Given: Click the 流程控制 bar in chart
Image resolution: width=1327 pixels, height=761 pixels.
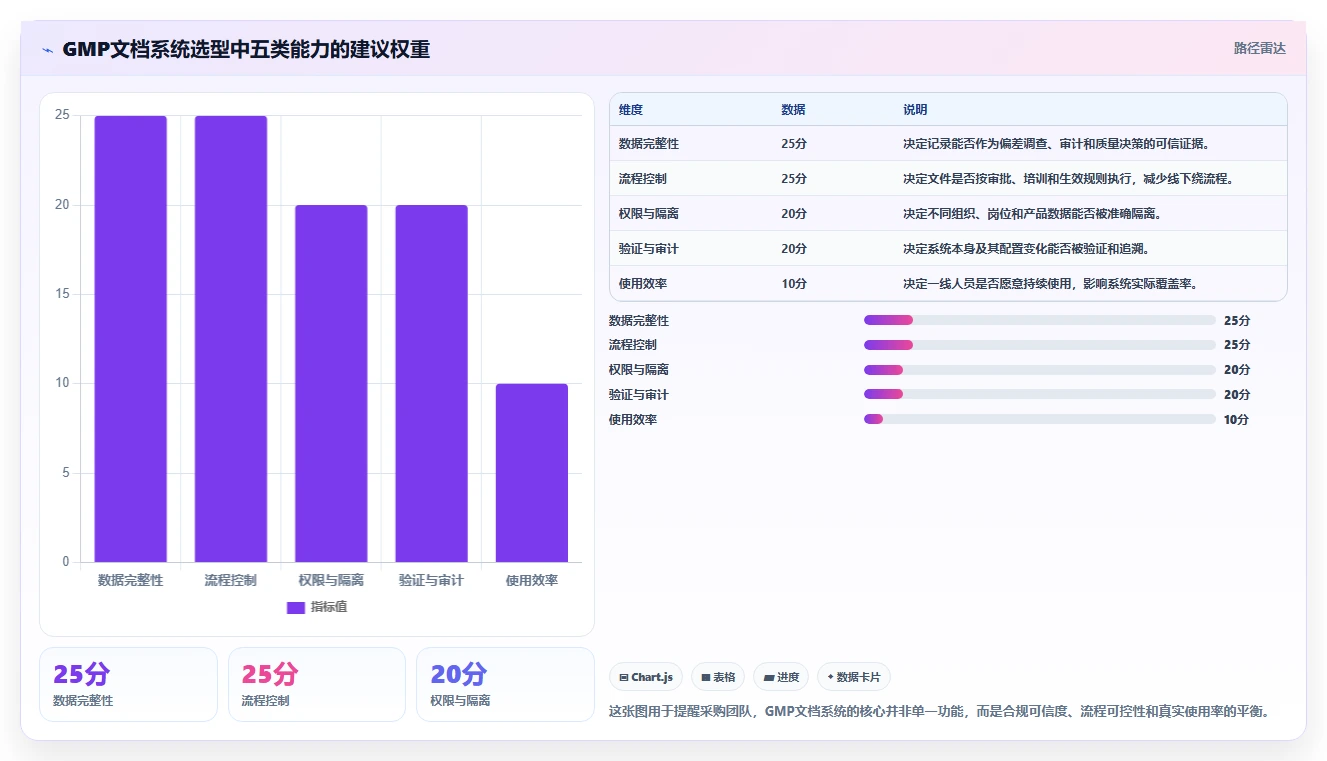Looking at the screenshot, I should click(231, 339).
